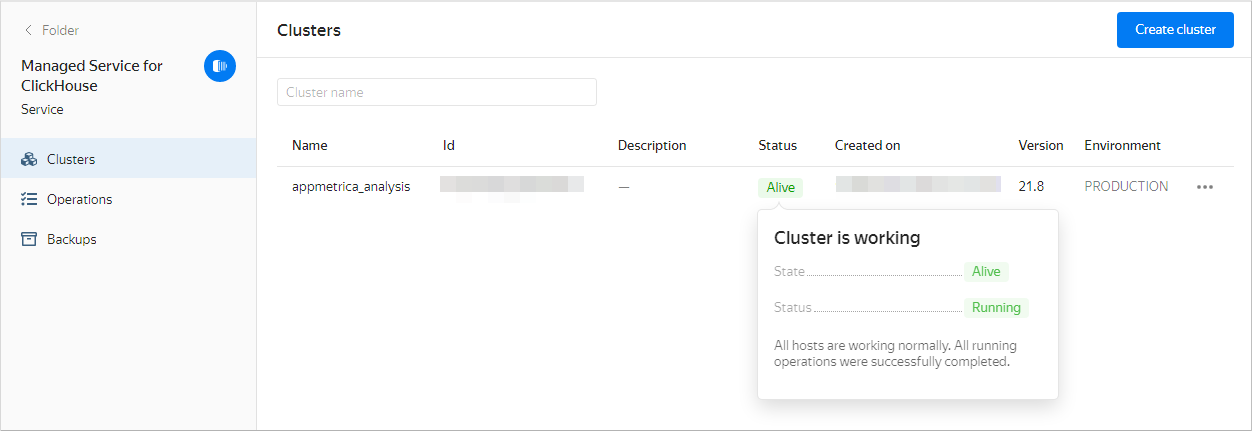
Task: Open the three-dot menu for appmetrica_analysis
Action: click(1204, 187)
